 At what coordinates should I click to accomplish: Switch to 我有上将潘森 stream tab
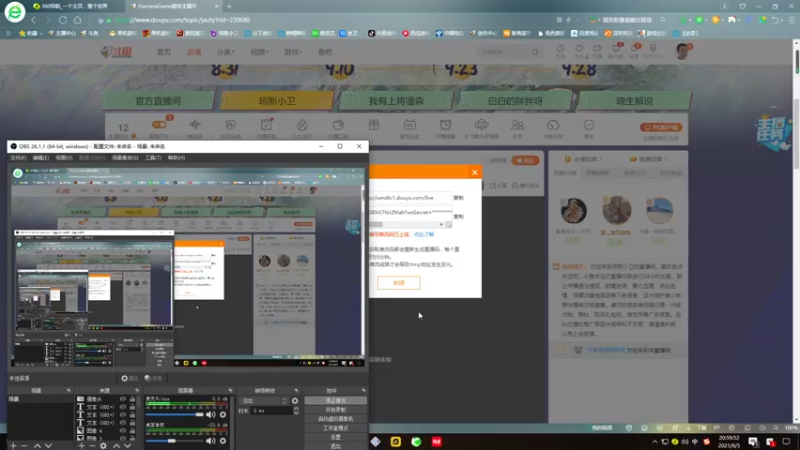click(x=396, y=101)
